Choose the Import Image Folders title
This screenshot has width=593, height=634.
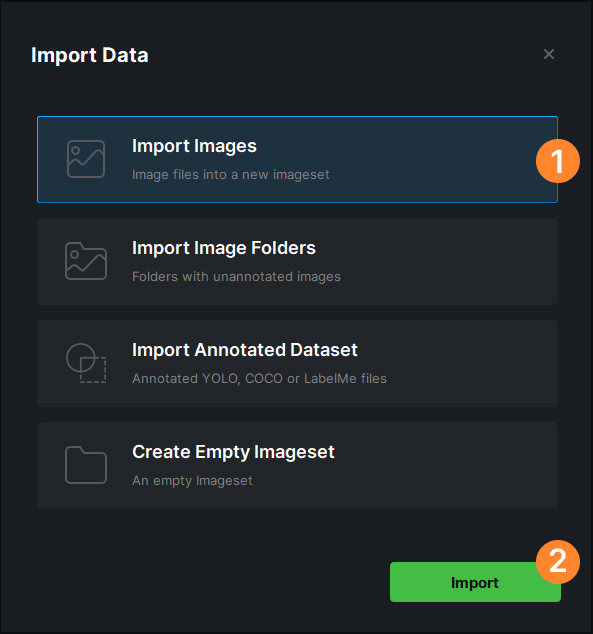[x=224, y=248]
